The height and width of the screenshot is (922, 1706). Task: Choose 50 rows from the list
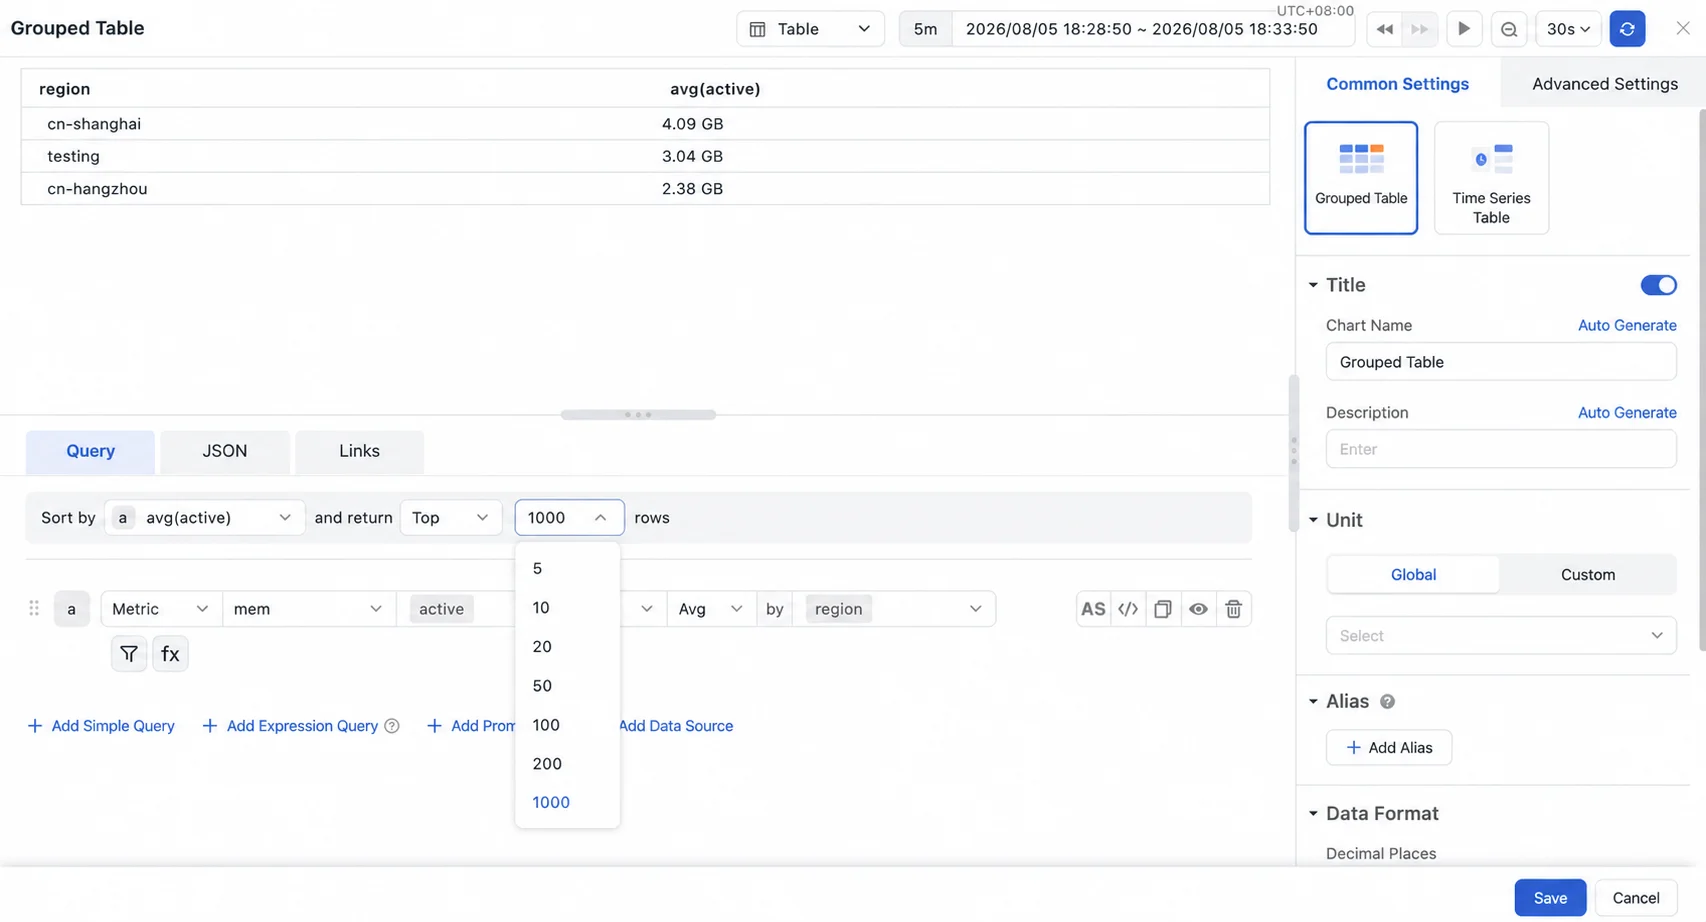click(x=567, y=686)
